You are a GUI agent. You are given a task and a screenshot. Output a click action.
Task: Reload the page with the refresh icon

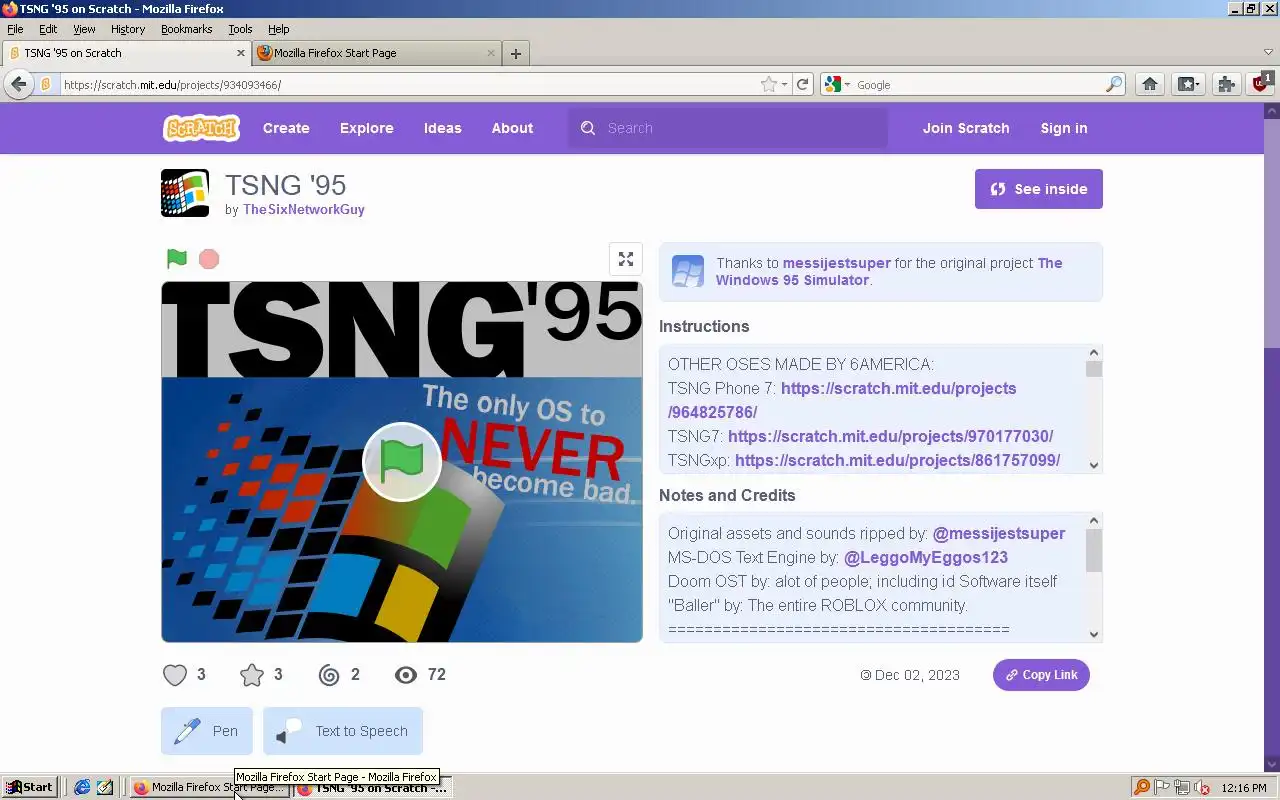click(x=802, y=85)
